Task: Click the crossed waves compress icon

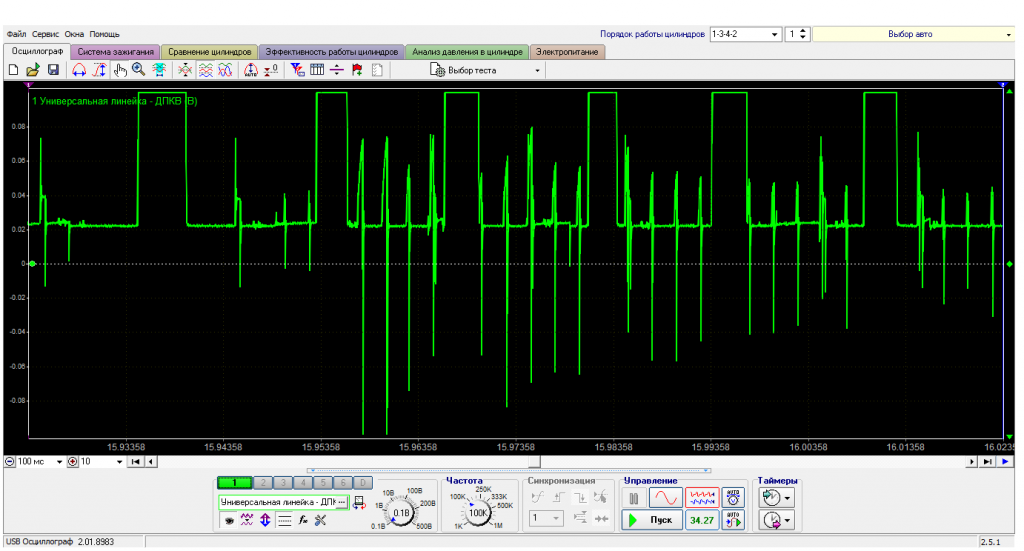Action: (185, 70)
